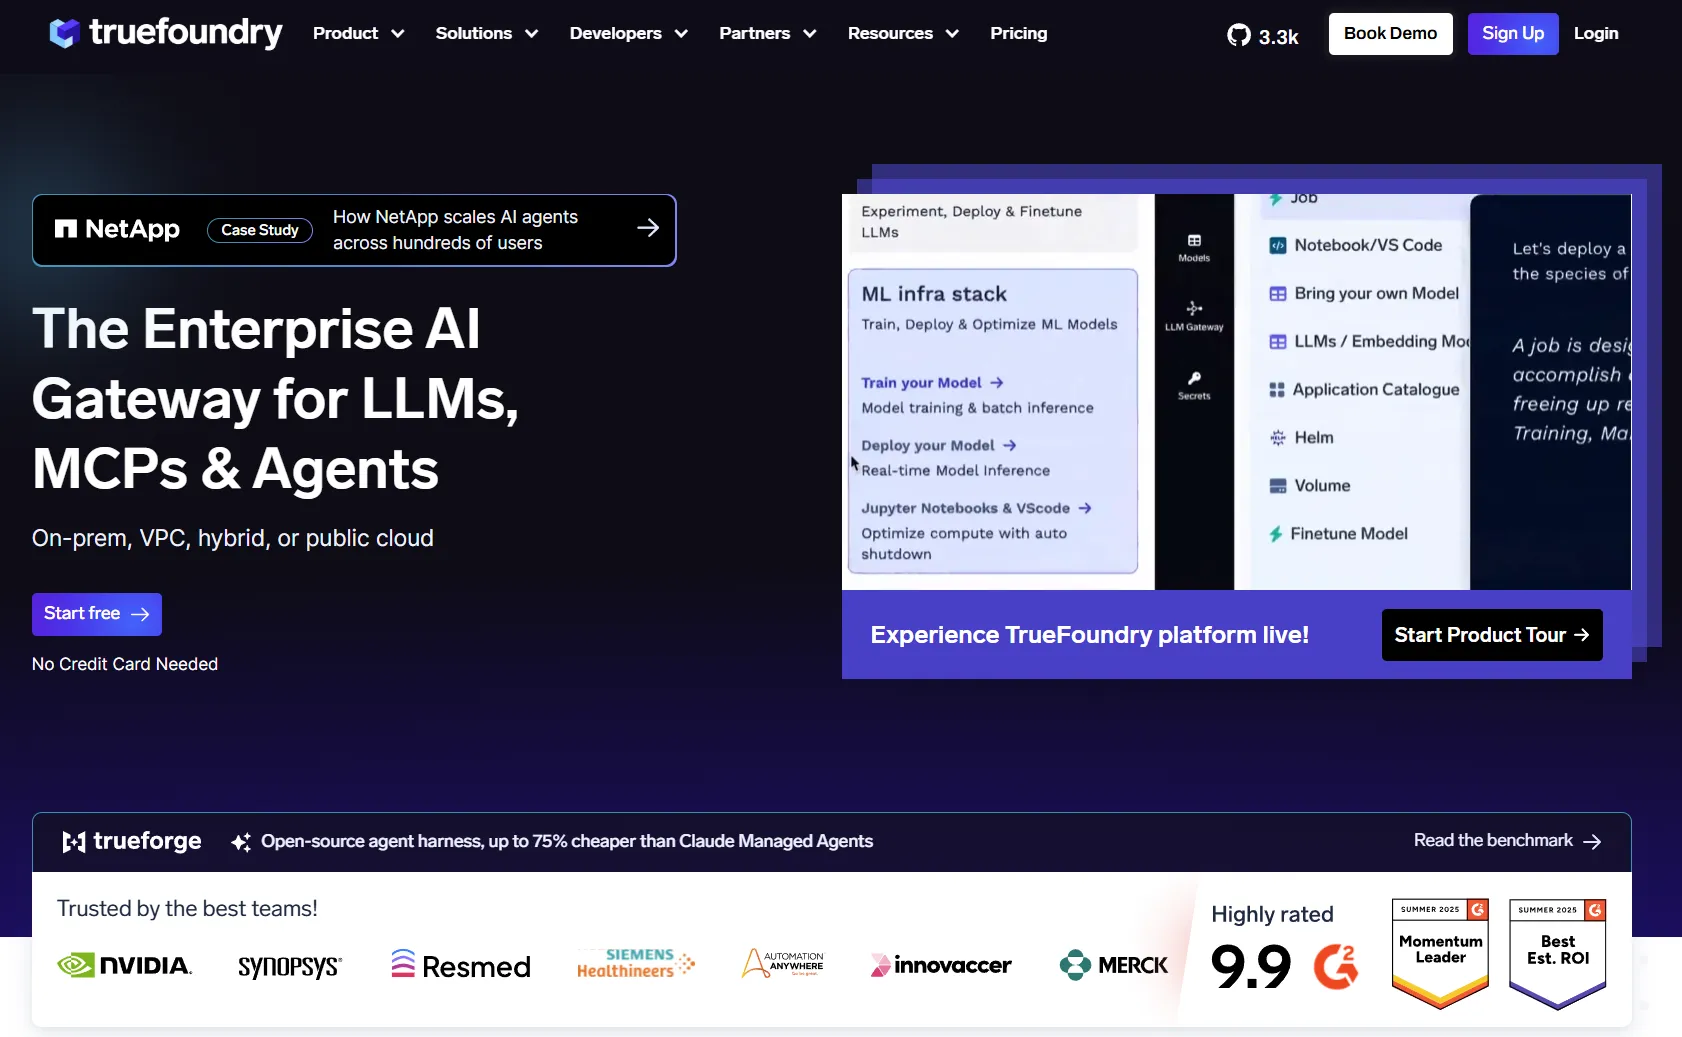
Task: Click 'Open-source agent harness' banner text
Action: (567, 841)
